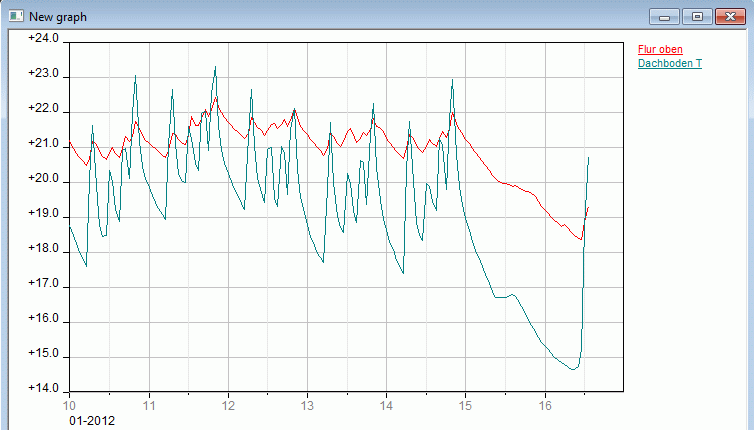Click the +21.0 y-axis label

coord(43,145)
